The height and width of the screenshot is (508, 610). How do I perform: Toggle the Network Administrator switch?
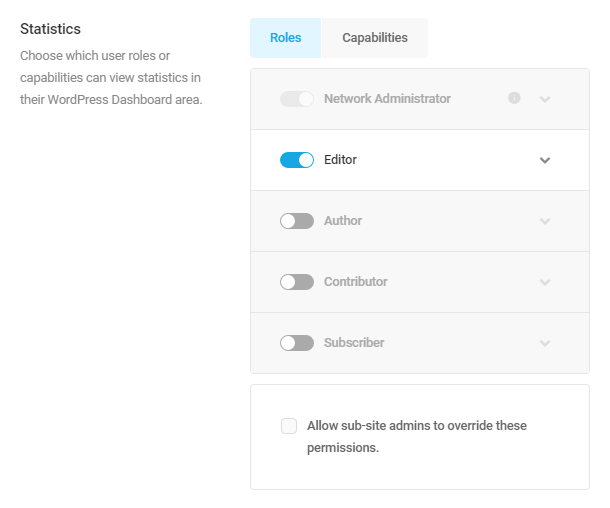pyautogui.click(x=297, y=99)
